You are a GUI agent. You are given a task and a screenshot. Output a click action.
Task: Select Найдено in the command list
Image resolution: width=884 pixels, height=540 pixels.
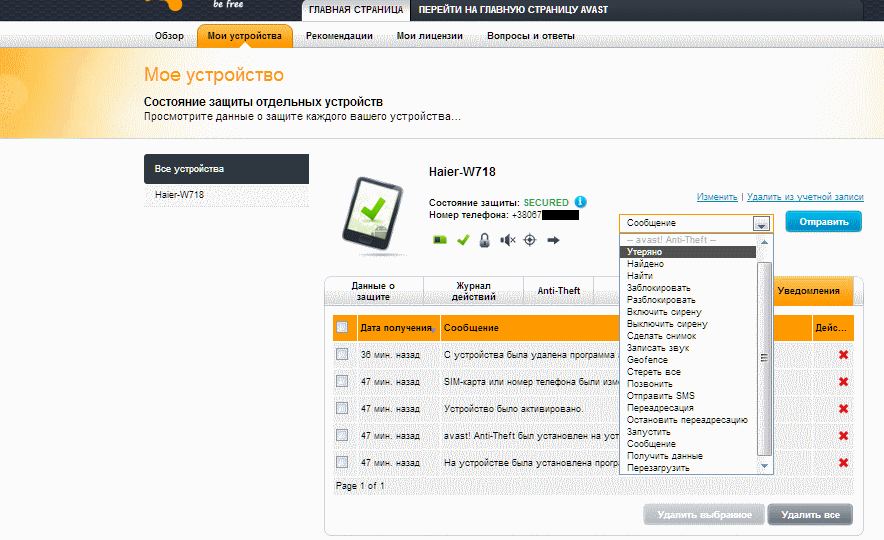(x=688, y=264)
